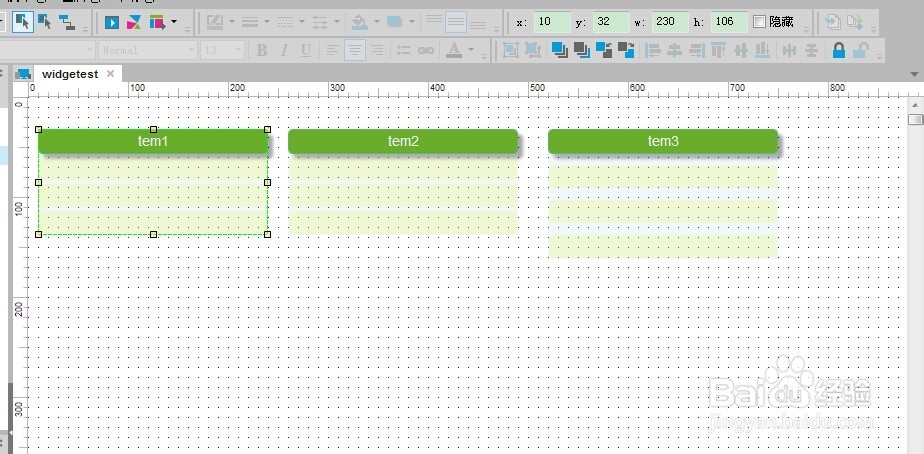The height and width of the screenshot is (454, 924).
Task: Click the copy style icon
Action: (833, 22)
